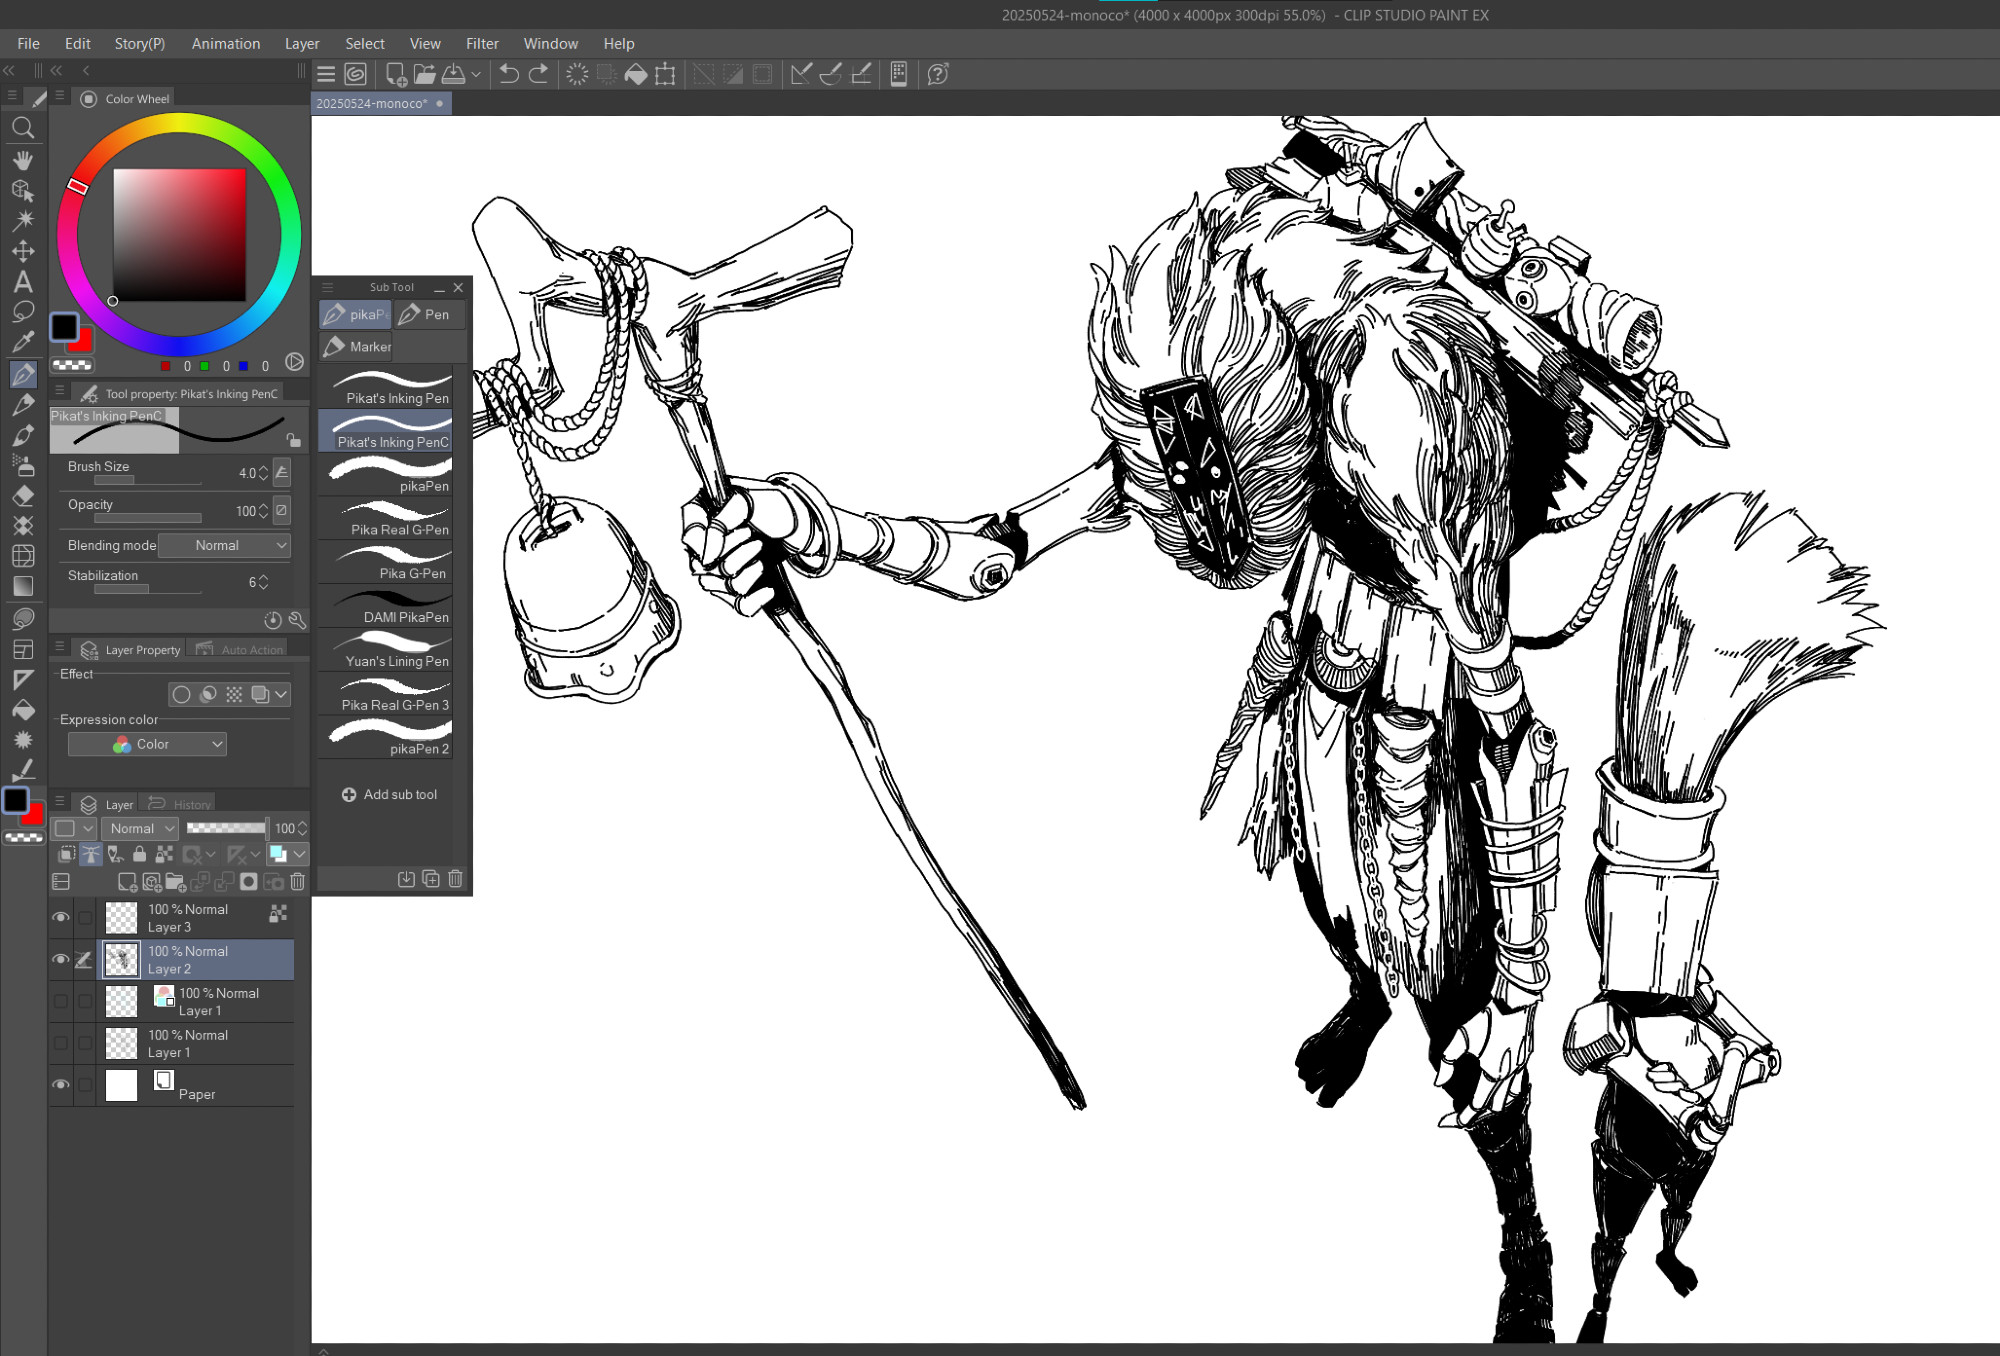
Task: Open the Filter menu
Action: tap(482, 44)
